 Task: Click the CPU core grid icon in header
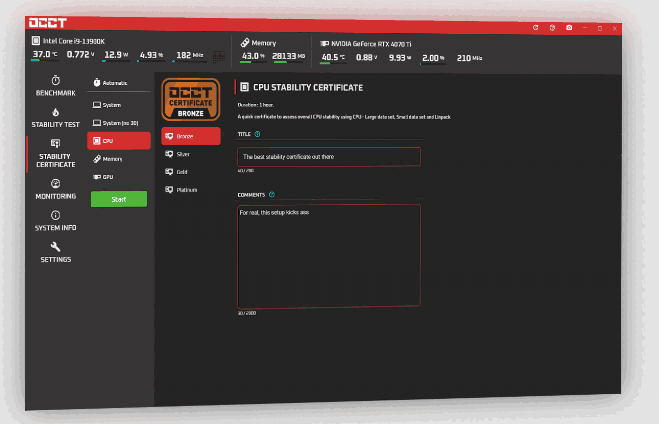[x=219, y=56]
